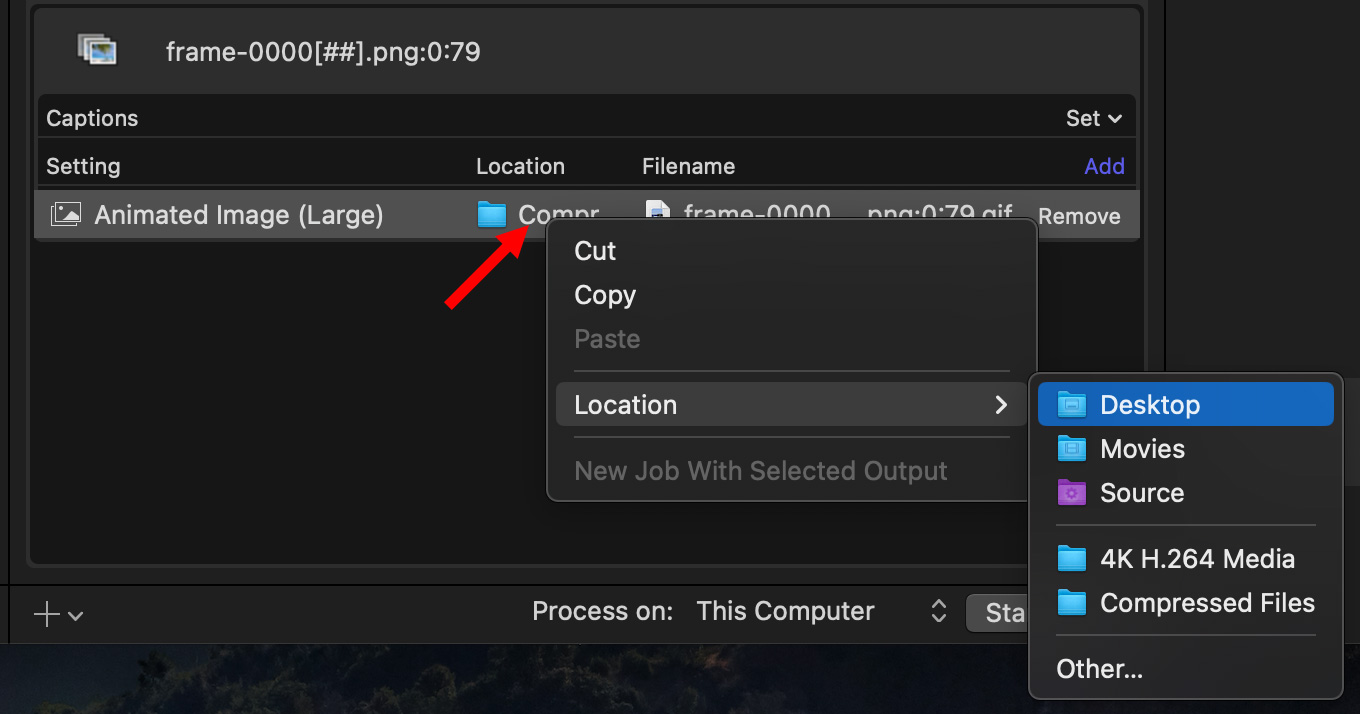Viewport: 1360px width, 714px height.
Task: Click the Animated Image setting icon
Action: click(x=66, y=214)
